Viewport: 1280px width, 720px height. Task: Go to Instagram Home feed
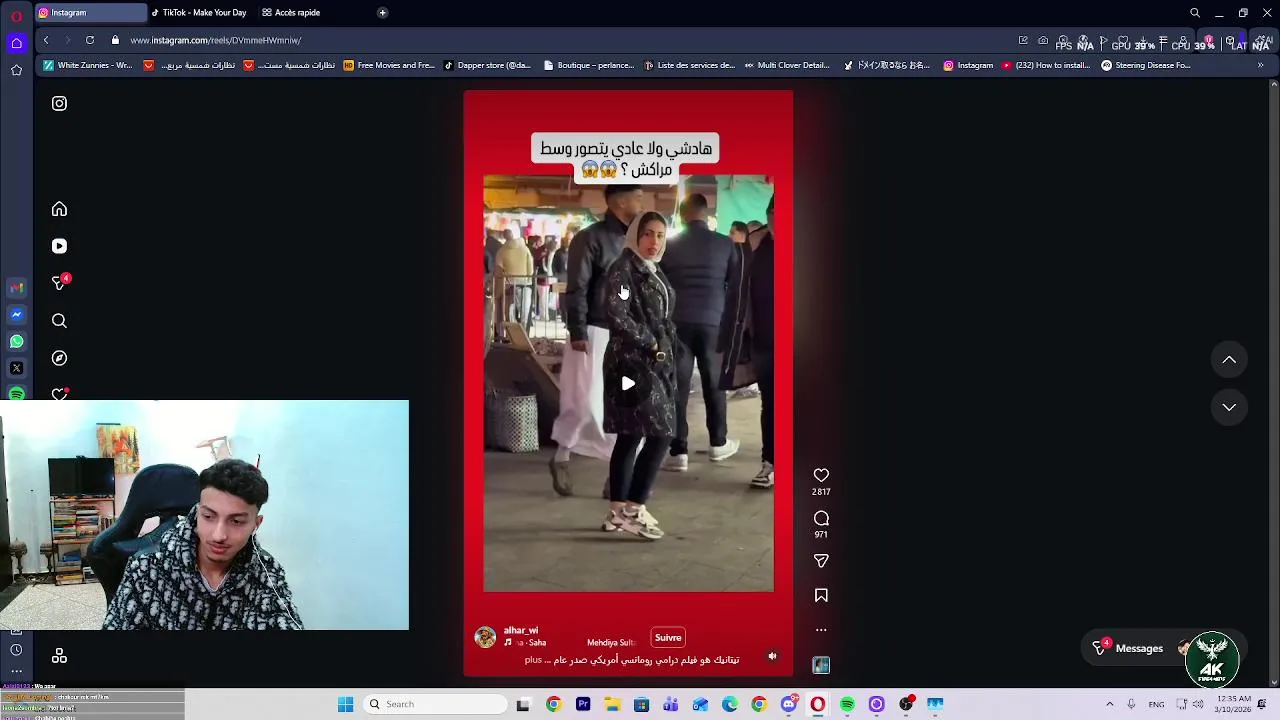click(x=59, y=209)
